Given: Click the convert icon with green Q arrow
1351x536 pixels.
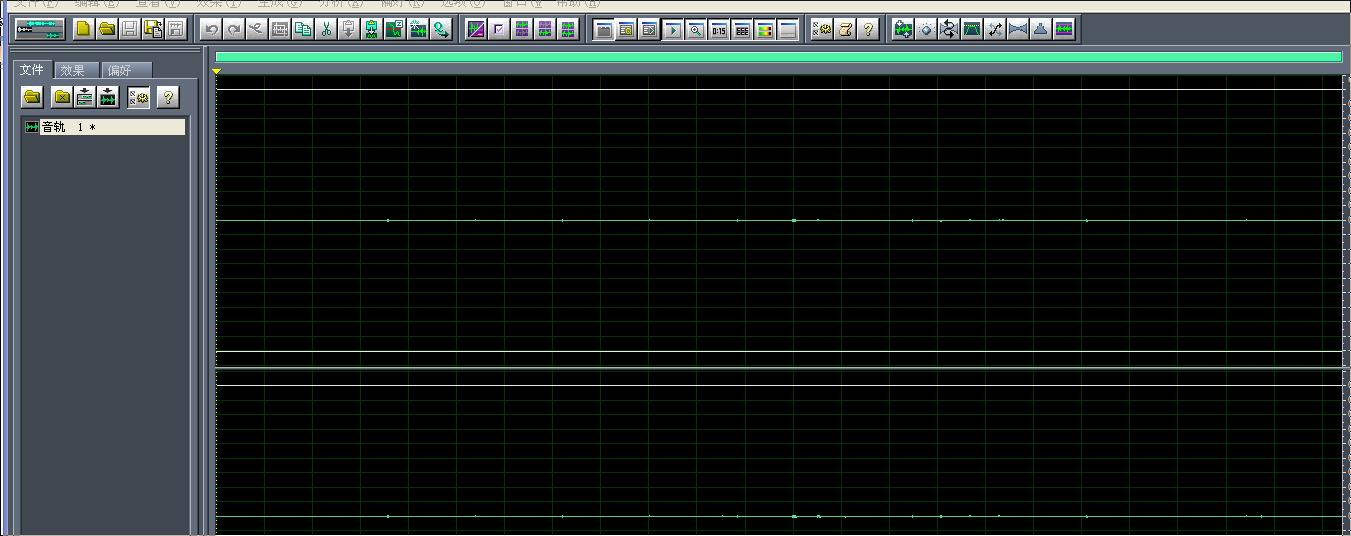Looking at the screenshot, I should click(441, 29).
